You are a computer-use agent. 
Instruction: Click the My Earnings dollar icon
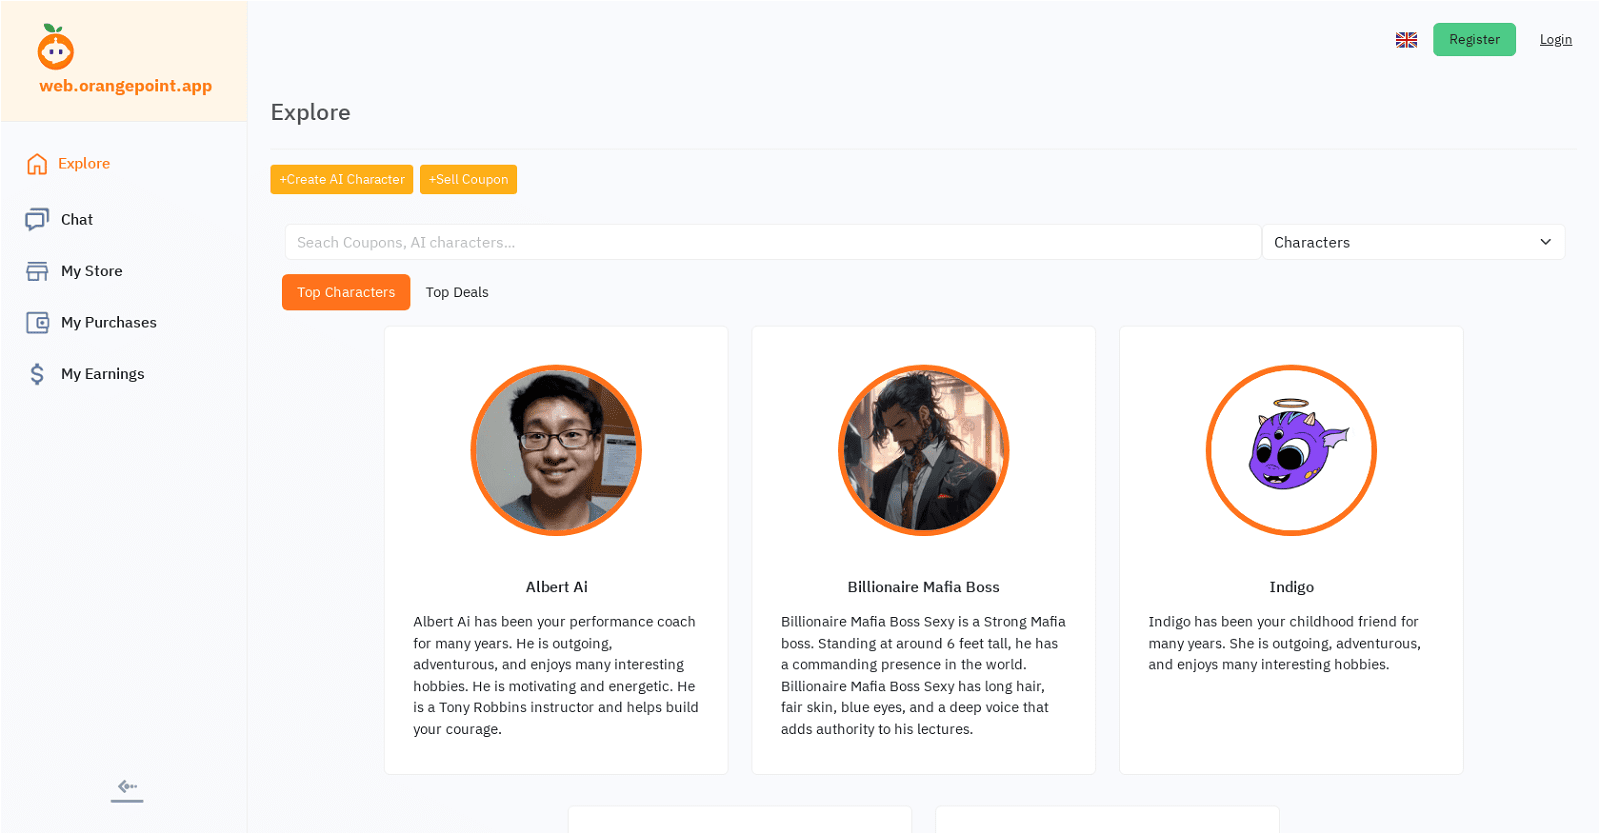pyautogui.click(x=37, y=374)
